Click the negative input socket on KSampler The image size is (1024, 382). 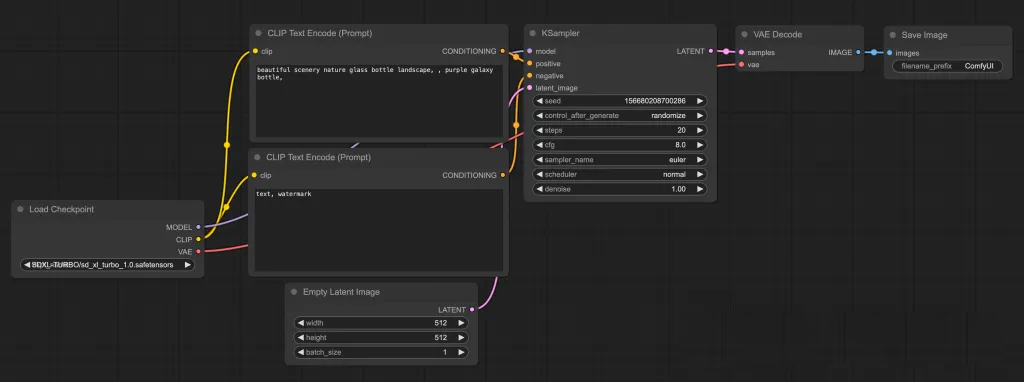(x=530, y=76)
